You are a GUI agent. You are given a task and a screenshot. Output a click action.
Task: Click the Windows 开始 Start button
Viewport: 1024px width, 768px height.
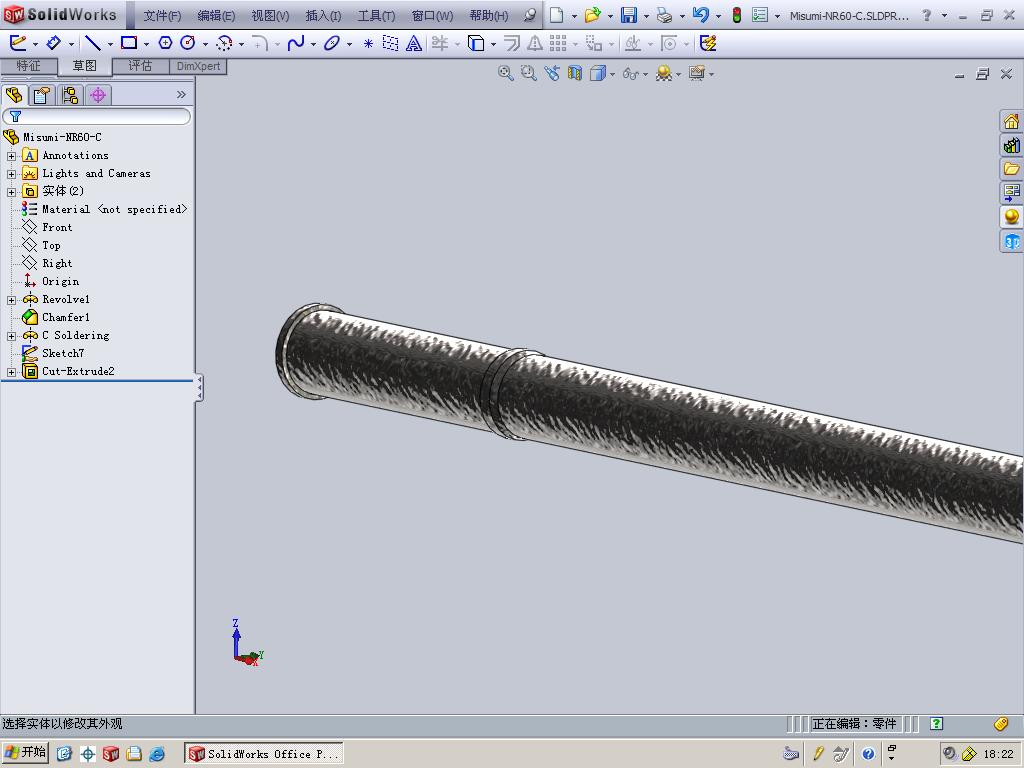coord(25,753)
